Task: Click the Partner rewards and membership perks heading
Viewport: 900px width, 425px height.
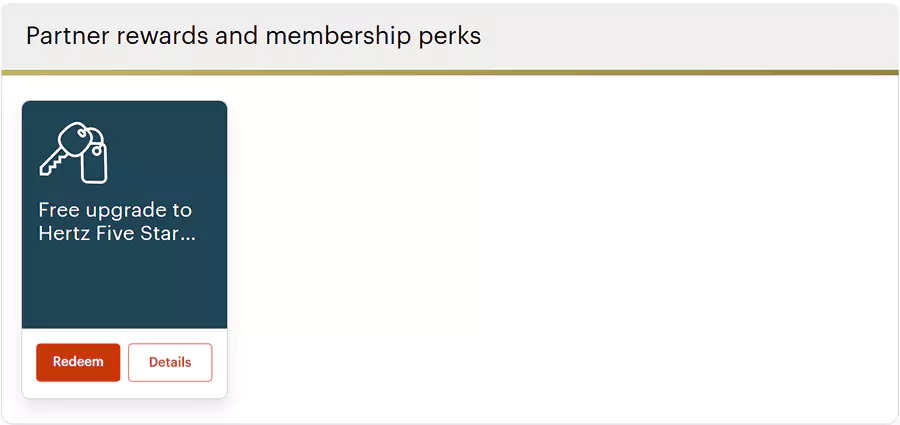Action: 253,36
